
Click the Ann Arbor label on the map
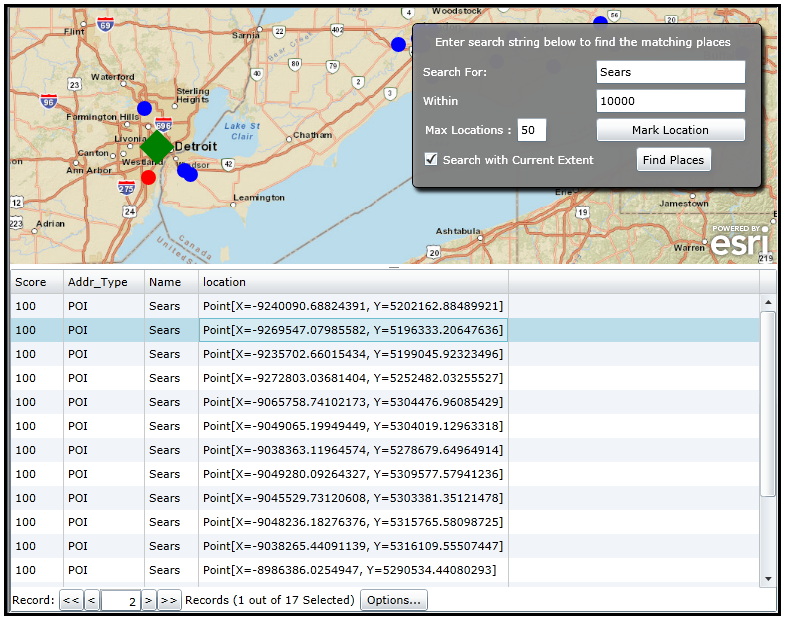coord(89,170)
